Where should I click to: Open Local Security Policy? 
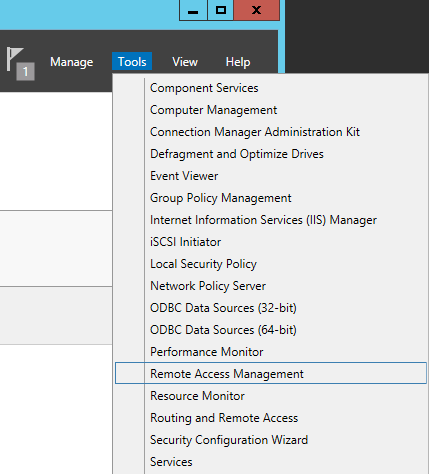pyautogui.click(x=203, y=264)
